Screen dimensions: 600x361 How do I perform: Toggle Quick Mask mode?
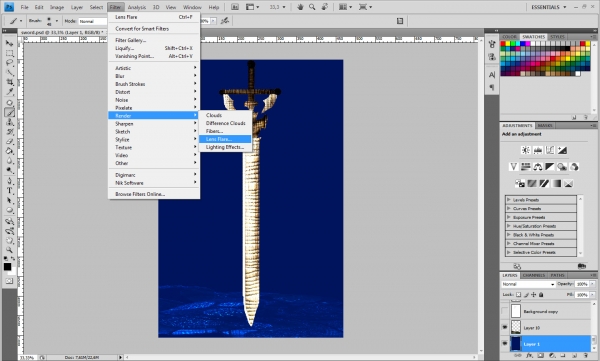10,281
